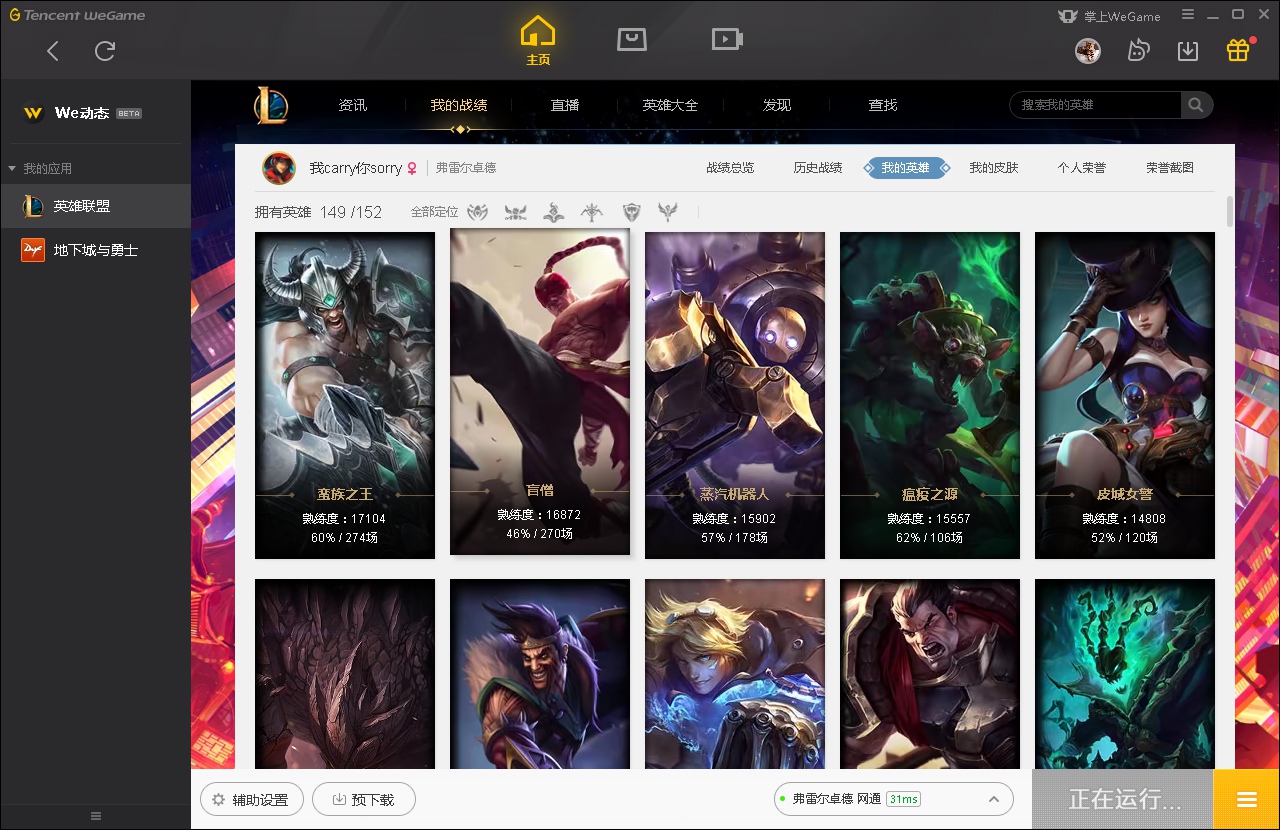The height and width of the screenshot is (830, 1280).
Task: Open the video/live icon in top bar
Action: point(727,39)
